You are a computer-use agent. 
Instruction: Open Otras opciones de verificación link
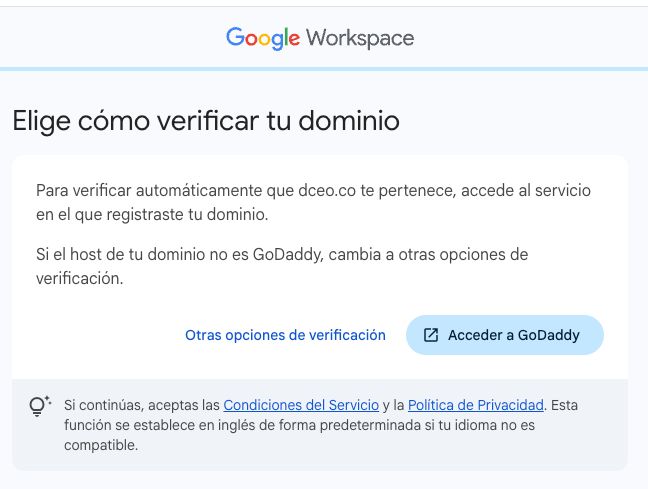(285, 335)
